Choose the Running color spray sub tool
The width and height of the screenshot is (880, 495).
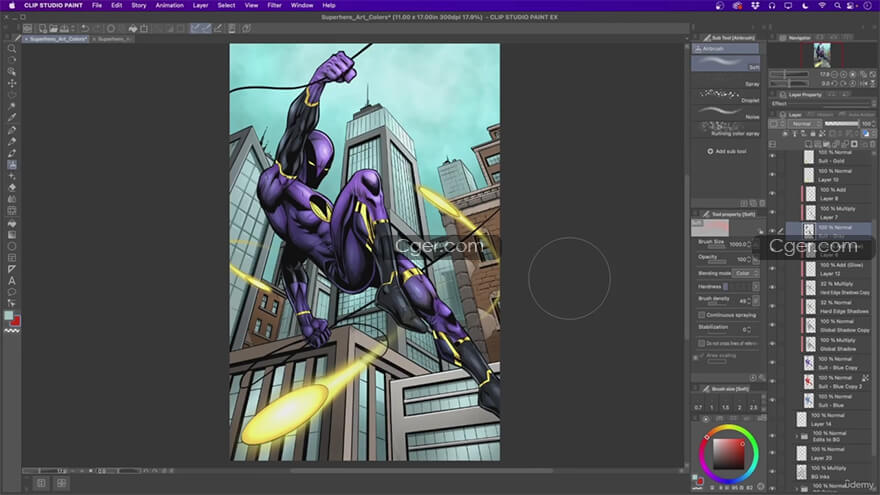pos(725,129)
